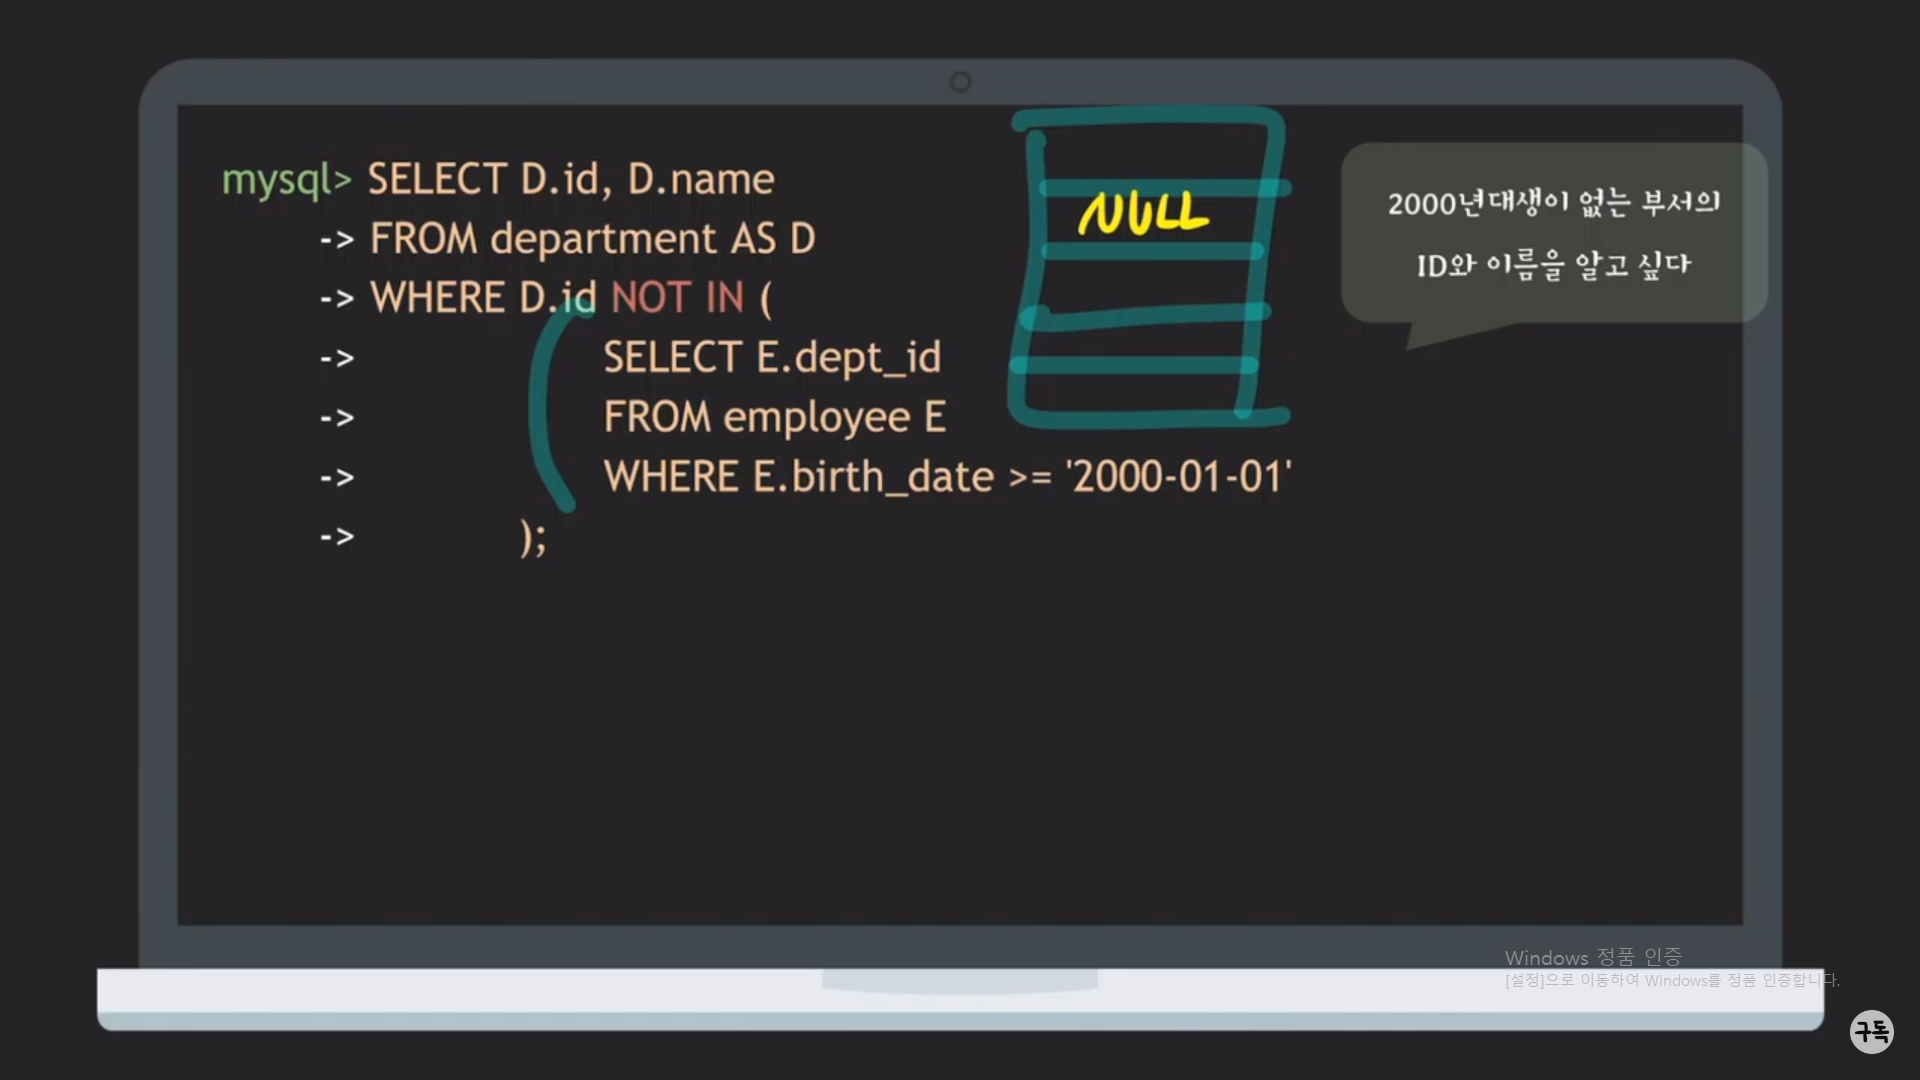
Task: Click the bottom row of the drawn table
Action: click(1135, 390)
